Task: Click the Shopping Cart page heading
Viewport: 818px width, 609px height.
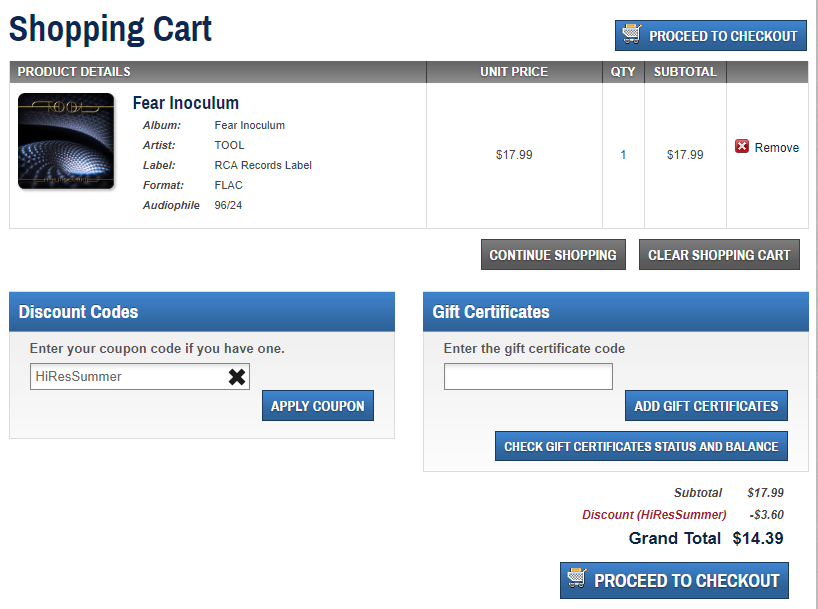Action: click(110, 29)
